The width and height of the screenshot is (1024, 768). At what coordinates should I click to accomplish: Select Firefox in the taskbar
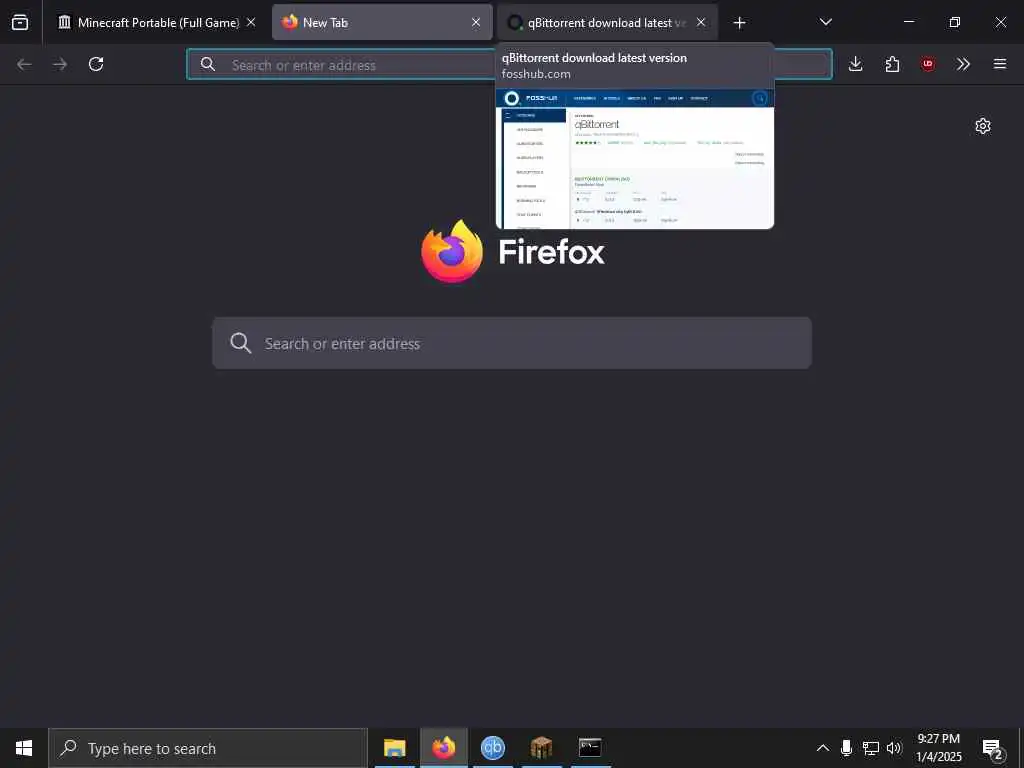[x=443, y=748]
